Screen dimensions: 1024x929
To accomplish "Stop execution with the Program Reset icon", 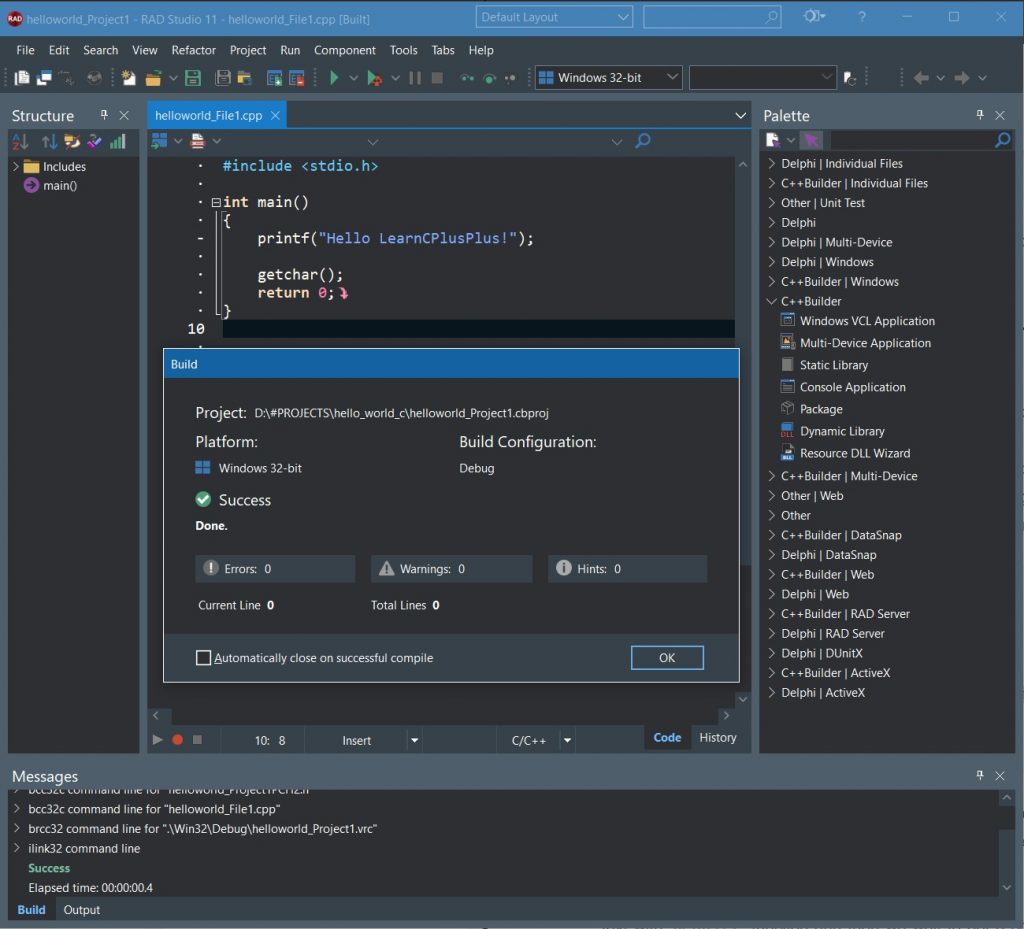I will click(437, 77).
